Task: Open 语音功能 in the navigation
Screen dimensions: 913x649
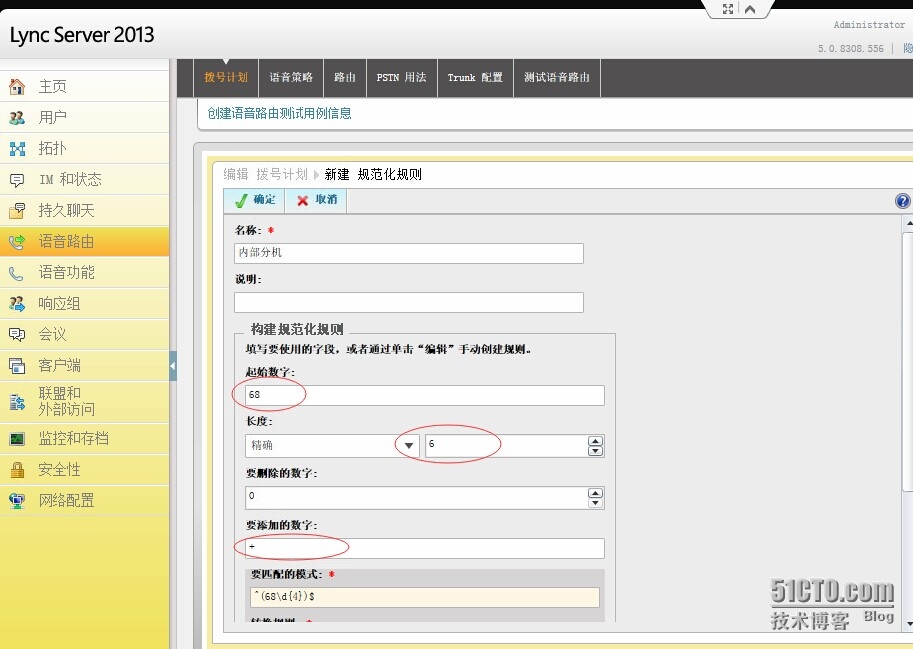Action: pyautogui.click(x=66, y=272)
